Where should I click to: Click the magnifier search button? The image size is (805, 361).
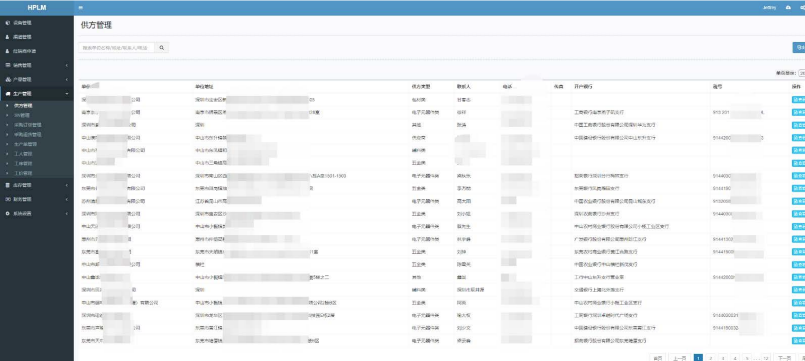tap(161, 48)
